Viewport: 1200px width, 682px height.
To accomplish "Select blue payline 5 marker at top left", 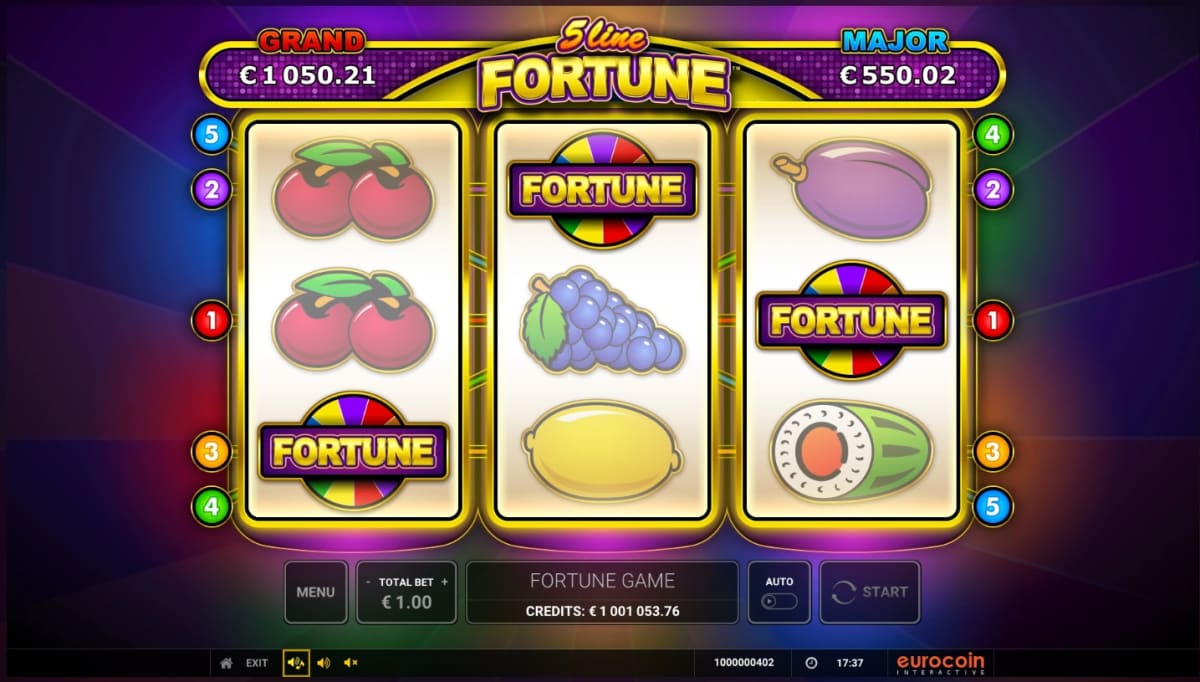I will click(x=211, y=134).
